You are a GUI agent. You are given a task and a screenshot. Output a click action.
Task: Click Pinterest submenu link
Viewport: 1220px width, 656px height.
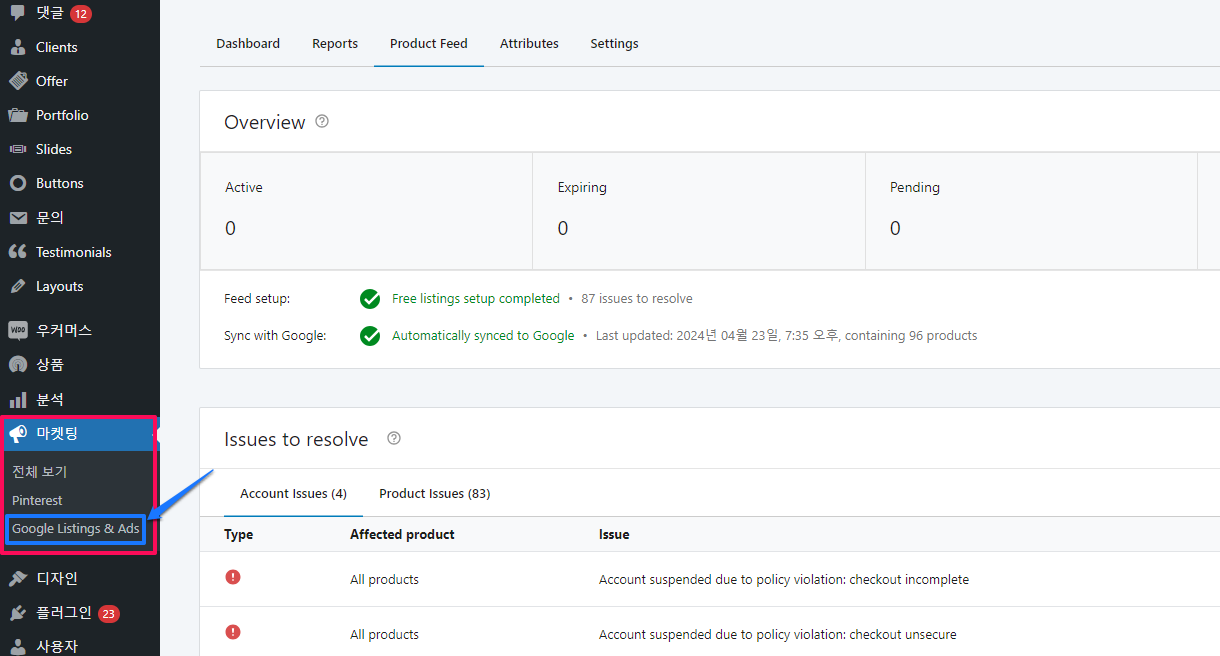(37, 500)
